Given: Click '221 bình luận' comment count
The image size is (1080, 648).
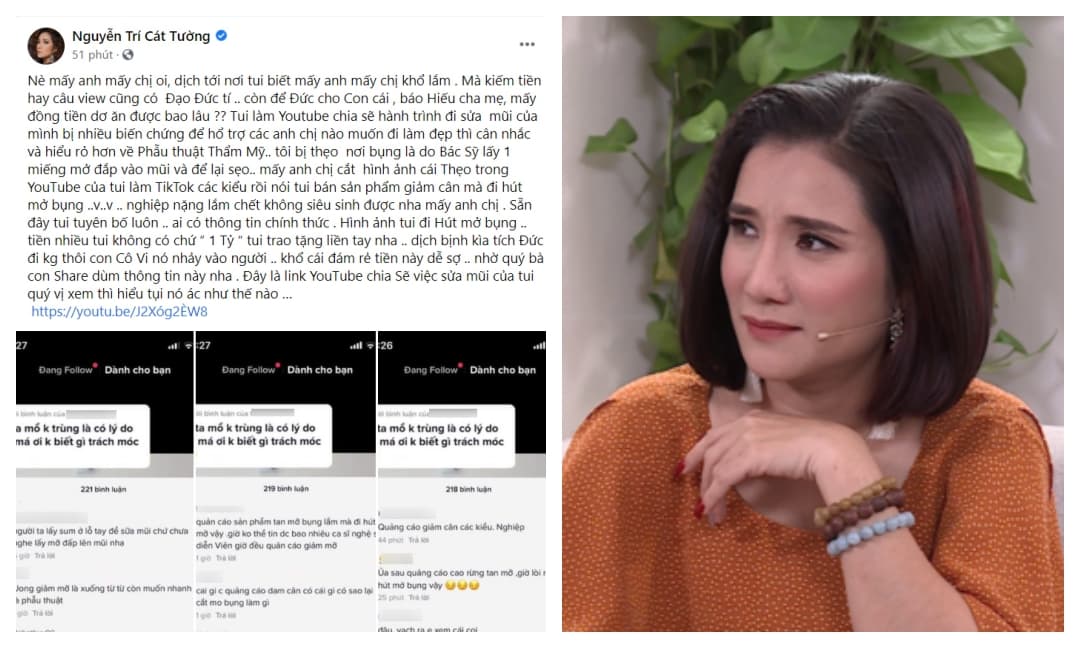Looking at the screenshot, I should [x=103, y=489].
